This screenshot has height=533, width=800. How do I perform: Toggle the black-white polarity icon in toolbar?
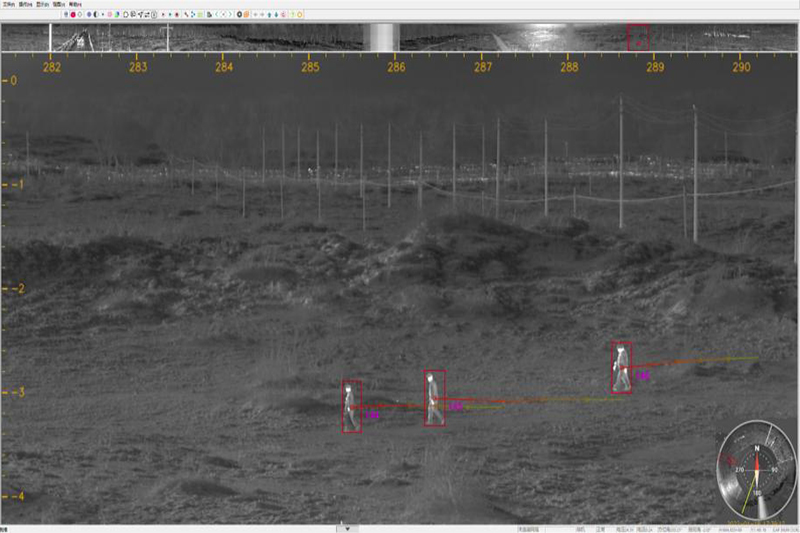[95, 15]
